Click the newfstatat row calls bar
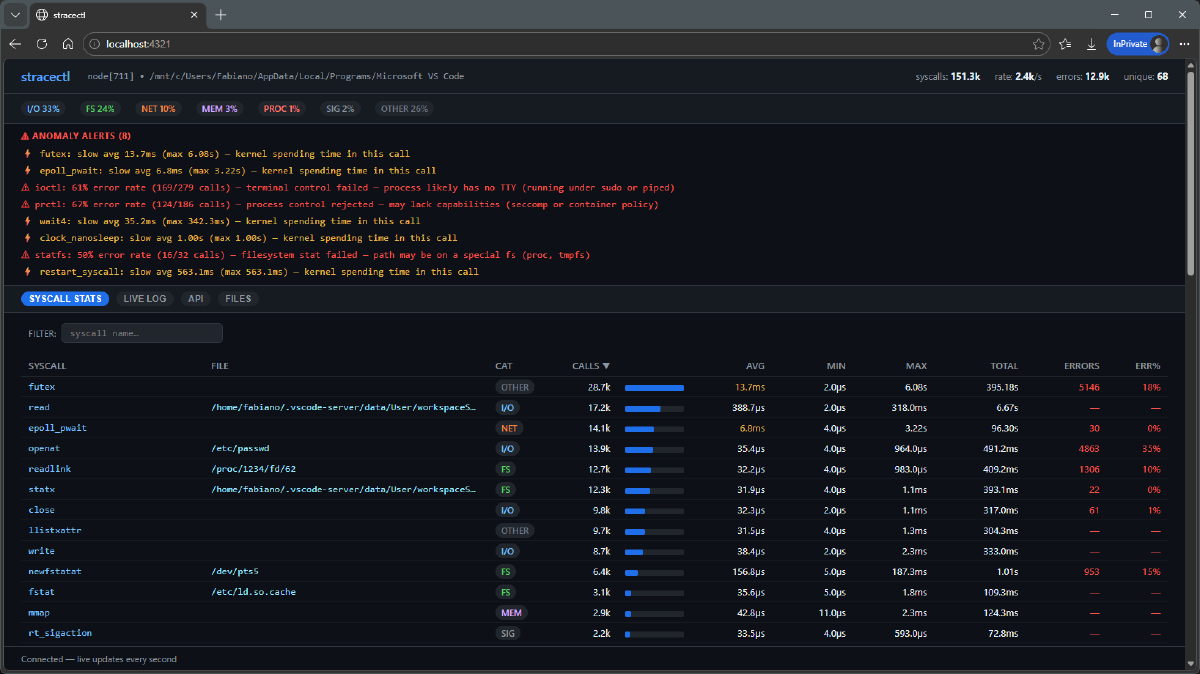This screenshot has width=1200, height=674. pyautogui.click(x=654, y=571)
